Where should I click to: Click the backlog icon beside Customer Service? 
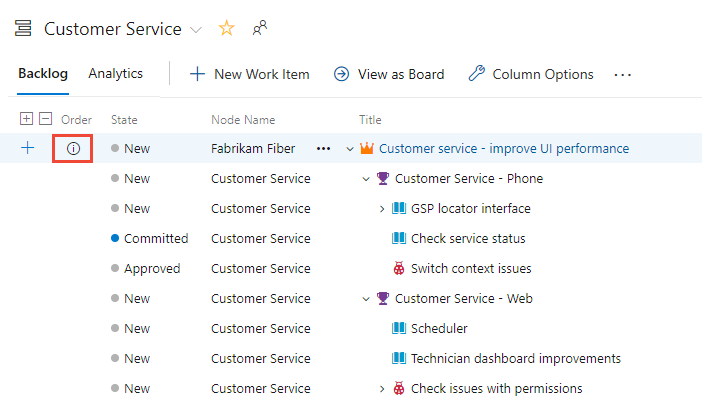[23, 29]
